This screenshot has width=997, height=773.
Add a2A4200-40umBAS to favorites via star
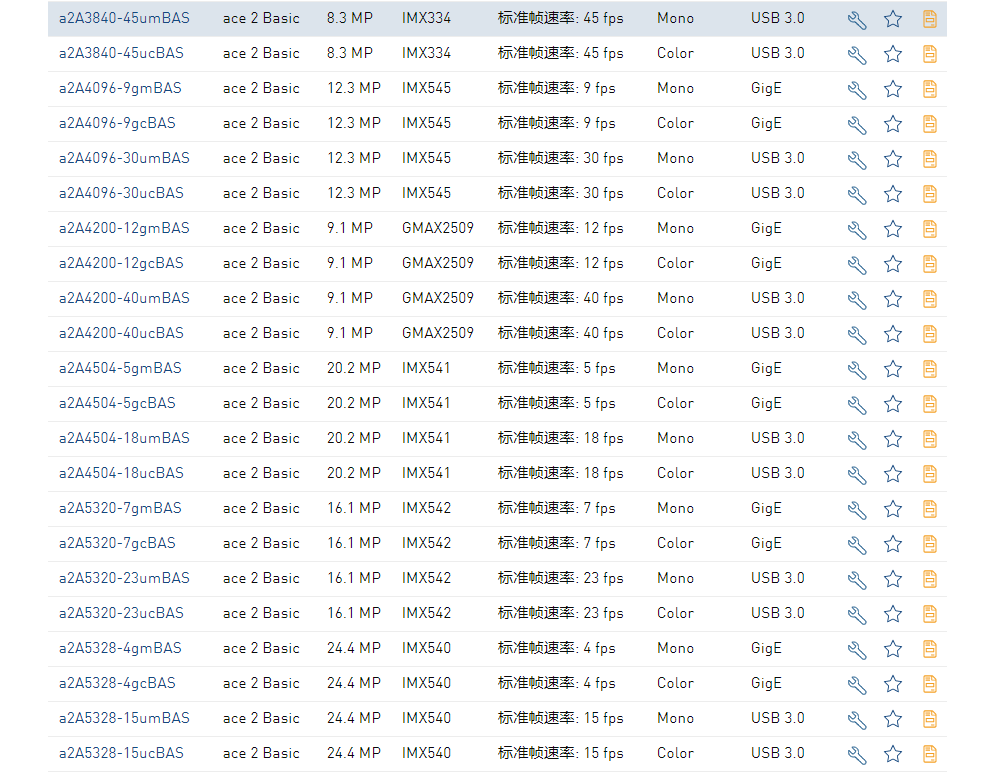click(x=893, y=299)
